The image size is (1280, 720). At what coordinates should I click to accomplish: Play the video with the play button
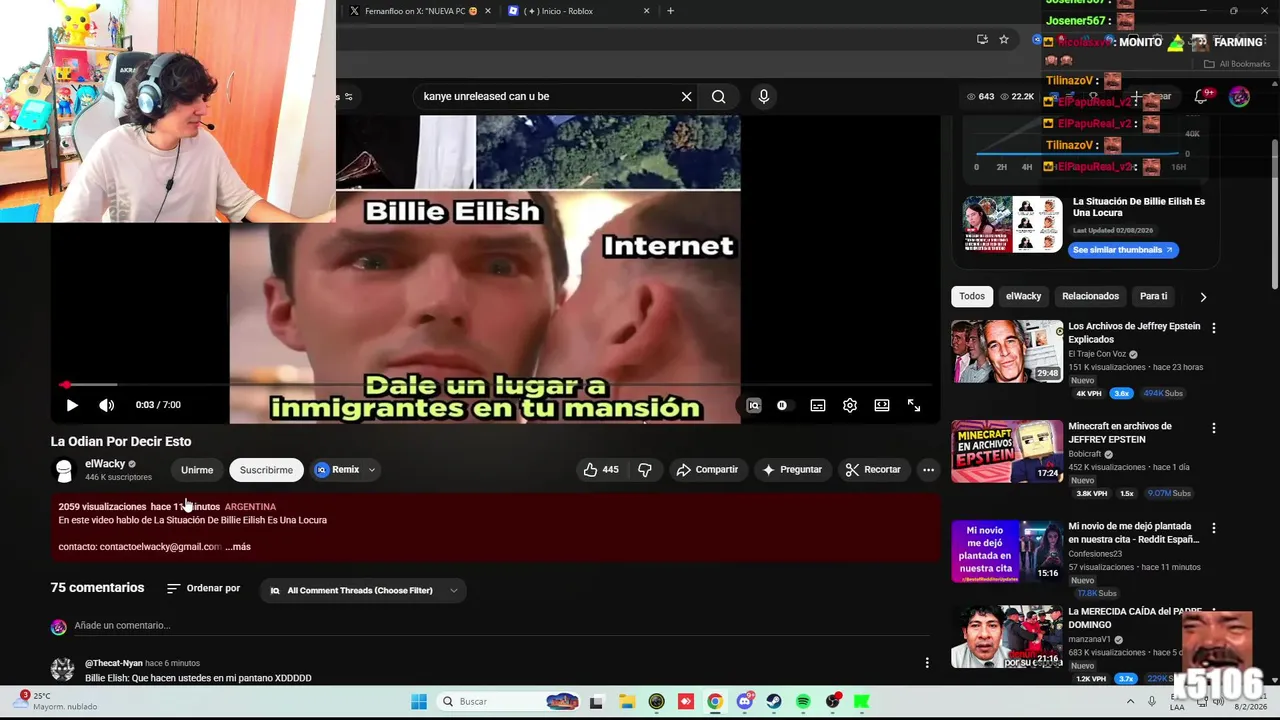pos(72,405)
